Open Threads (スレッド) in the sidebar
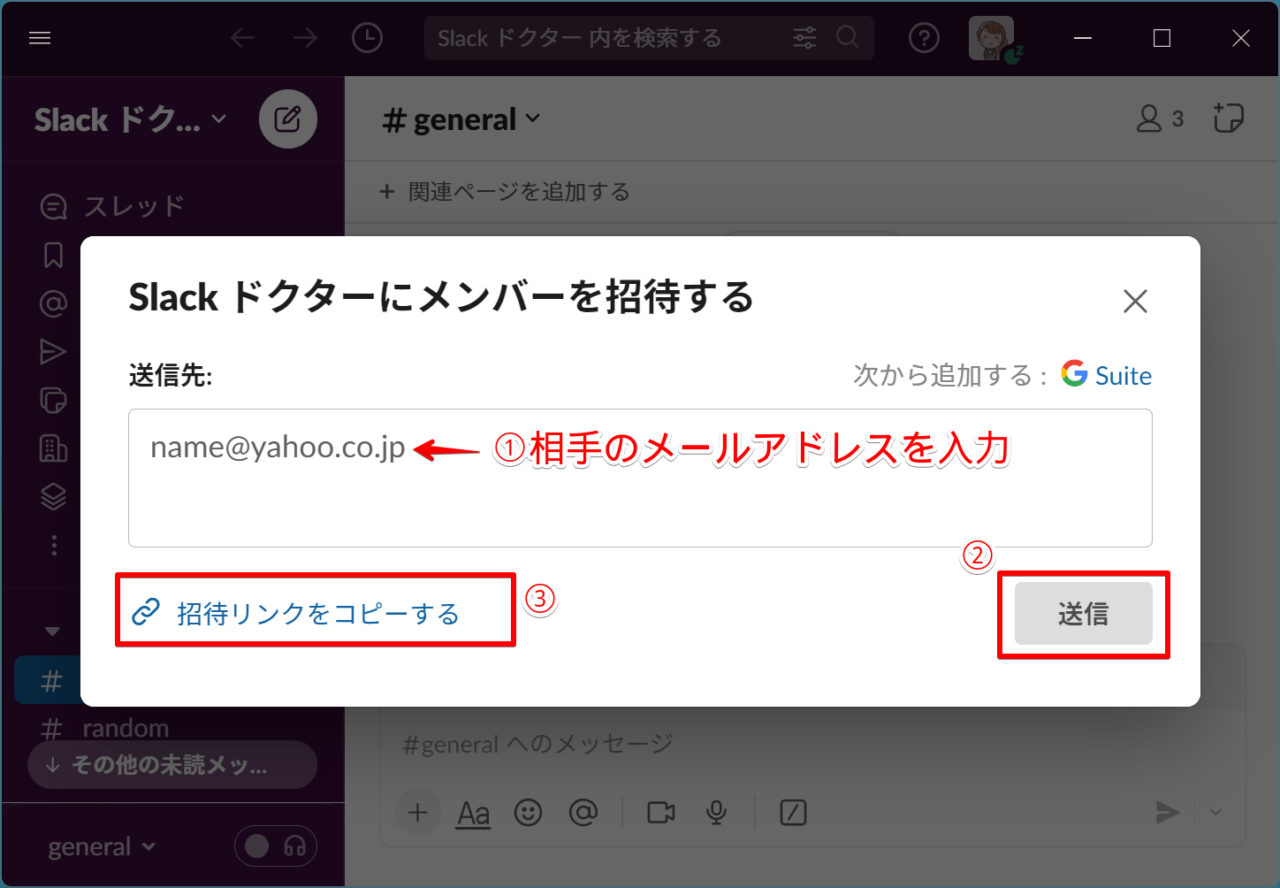 click(112, 206)
